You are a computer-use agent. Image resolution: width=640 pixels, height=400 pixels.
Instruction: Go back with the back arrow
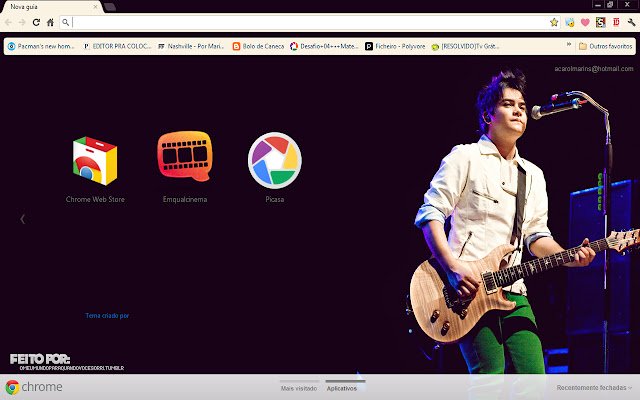[9, 22]
